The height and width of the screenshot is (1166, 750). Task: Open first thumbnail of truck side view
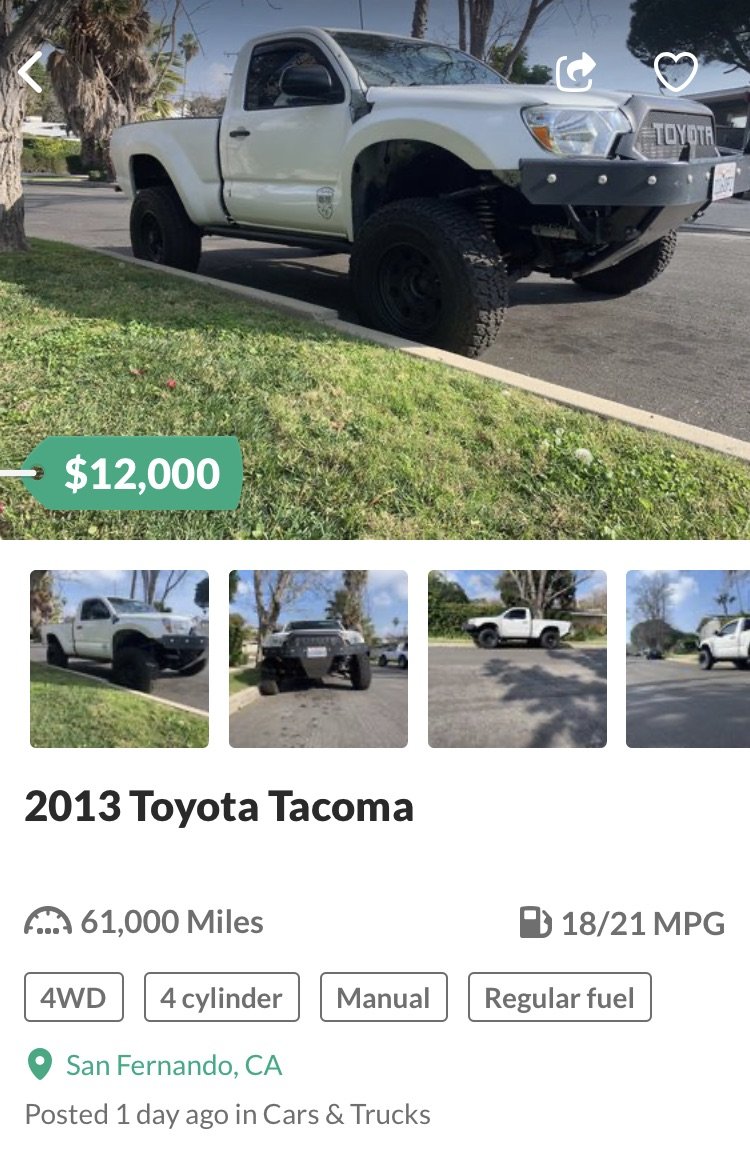(x=119, y=659)
